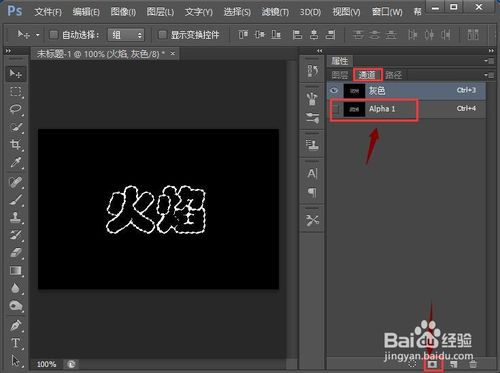This screenshot has height=373, width=500.
Task: Show the Alpha 1 channel visibility box
Action: pyautogui.click(x=336, y=109)
